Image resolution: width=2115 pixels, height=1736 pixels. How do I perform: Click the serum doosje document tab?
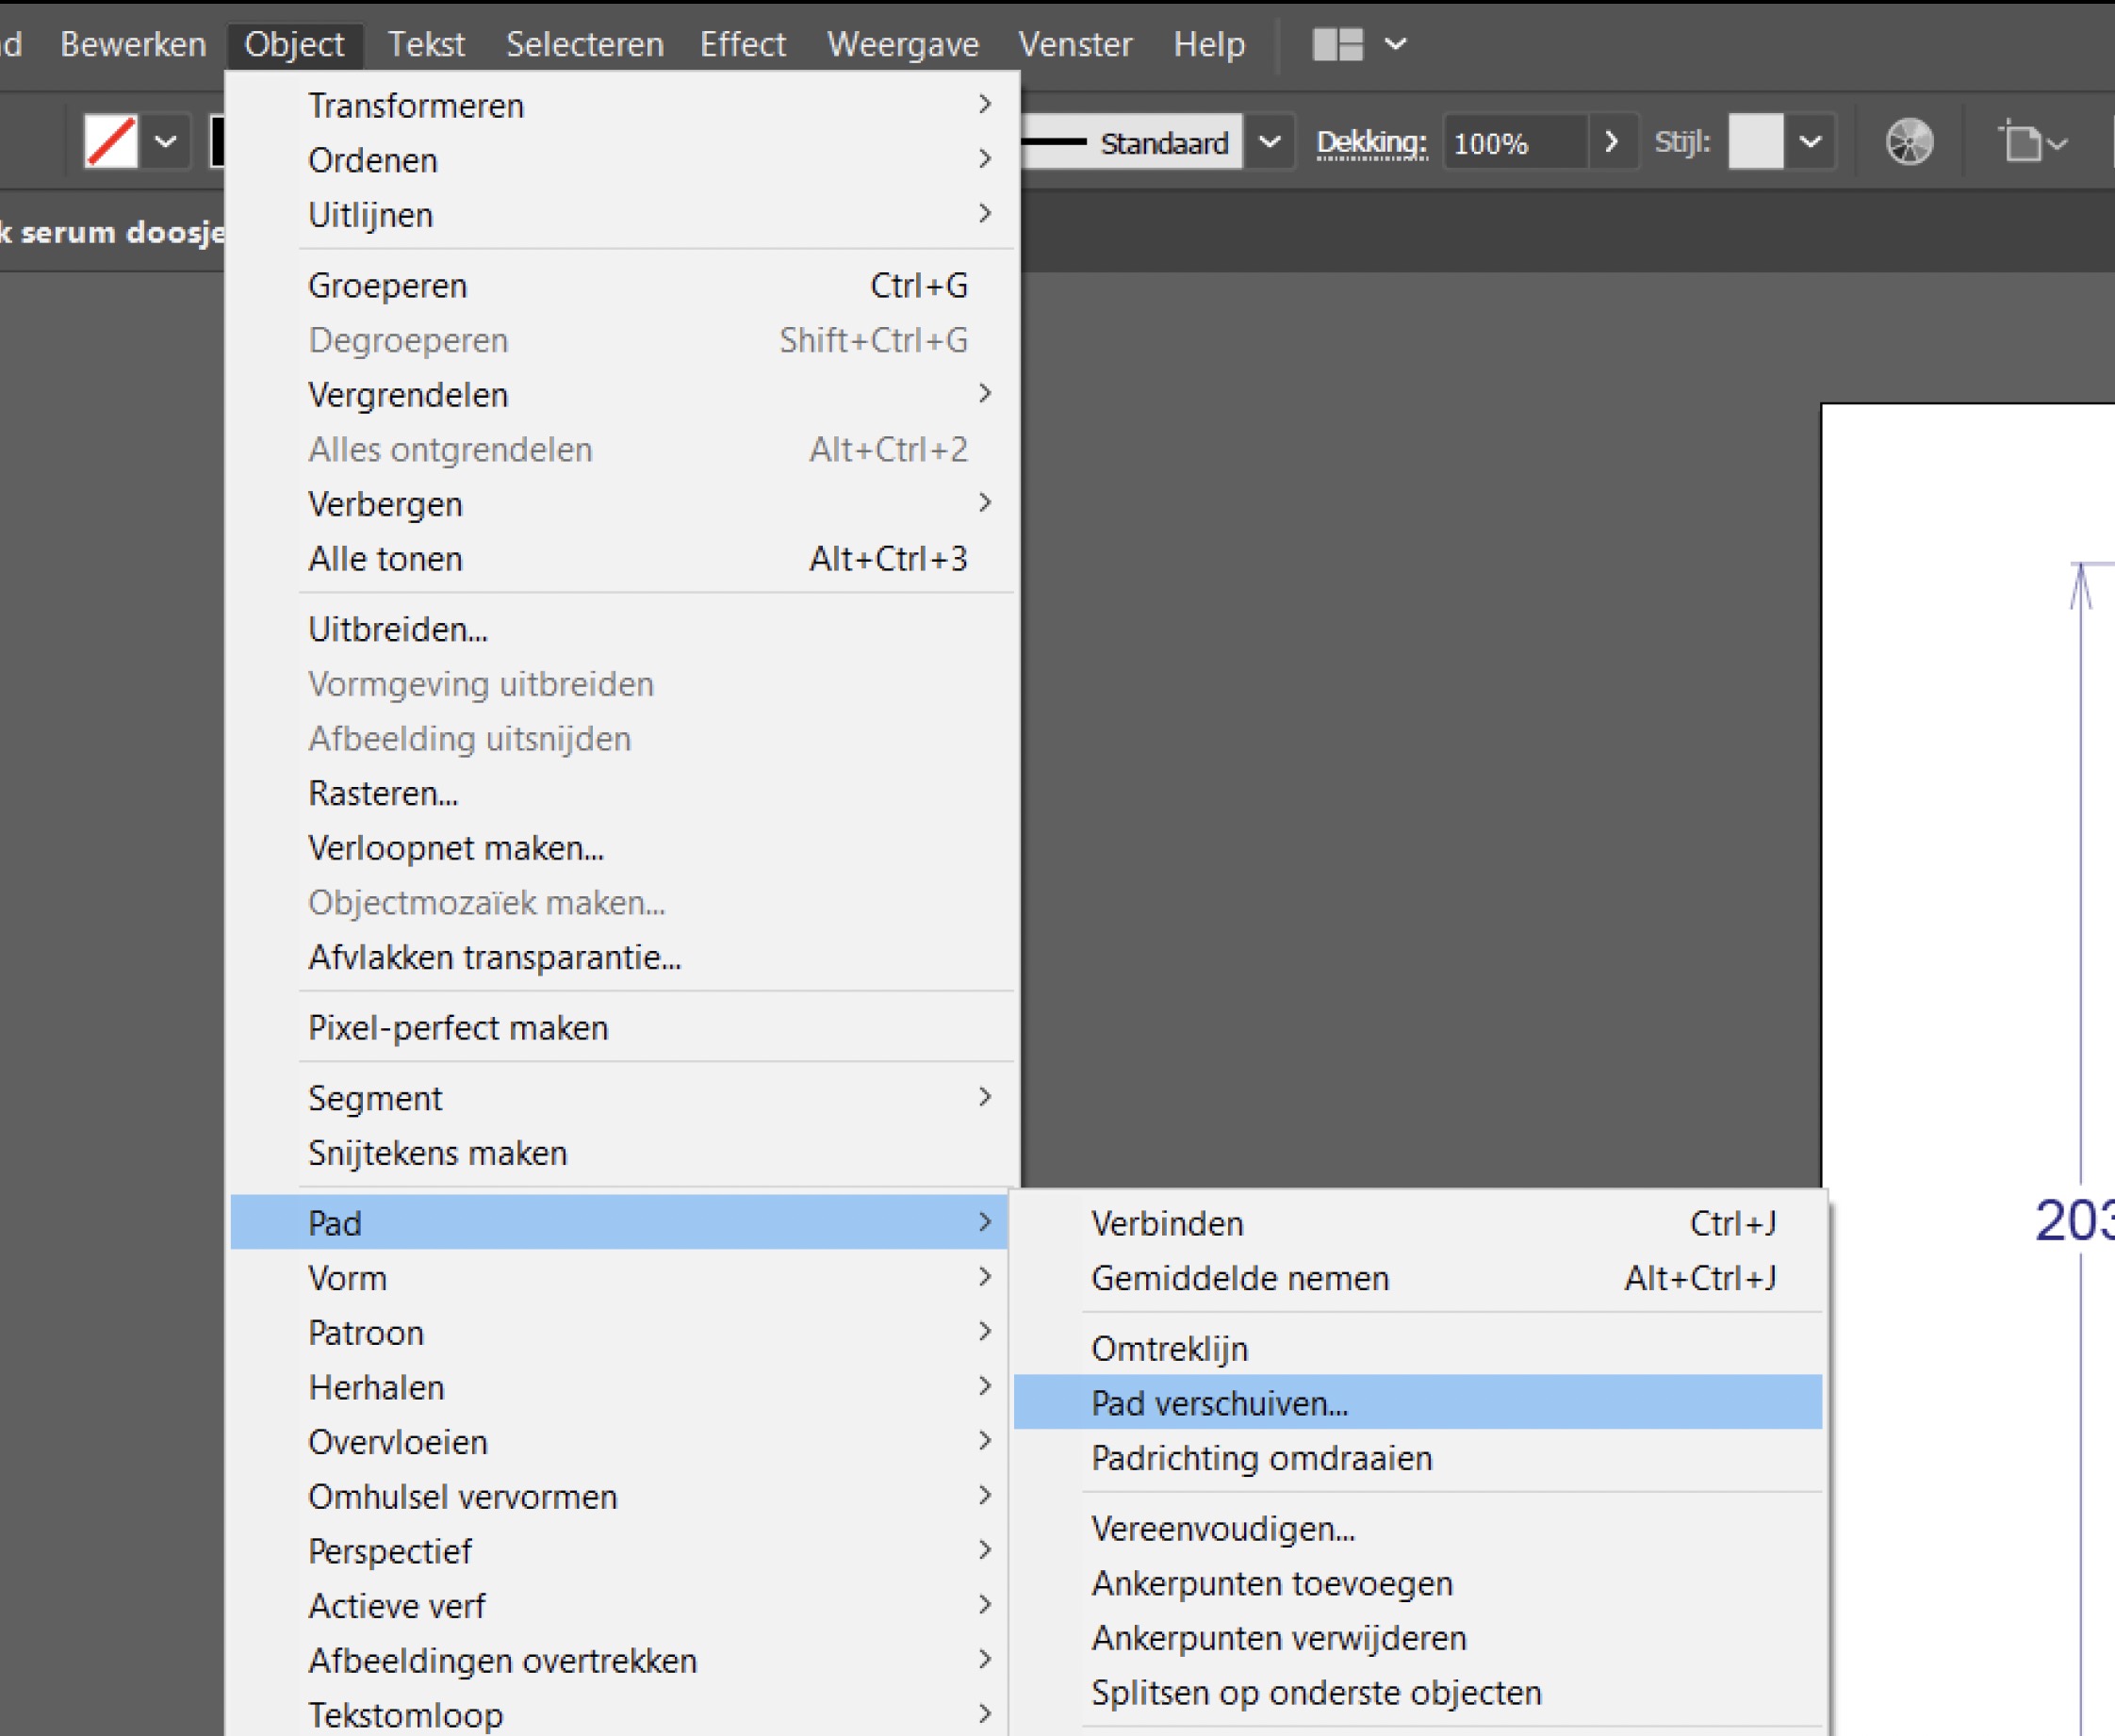tap(112, 232)
